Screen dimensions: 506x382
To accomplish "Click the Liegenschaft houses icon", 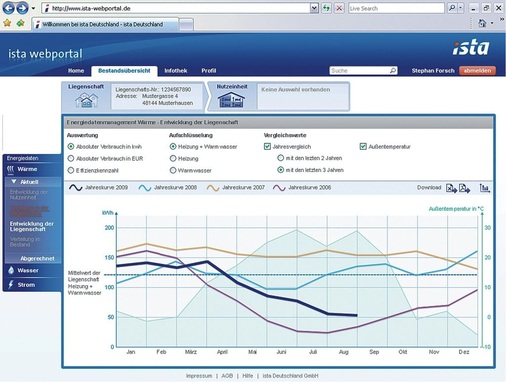I will click(x=86, y=100).
